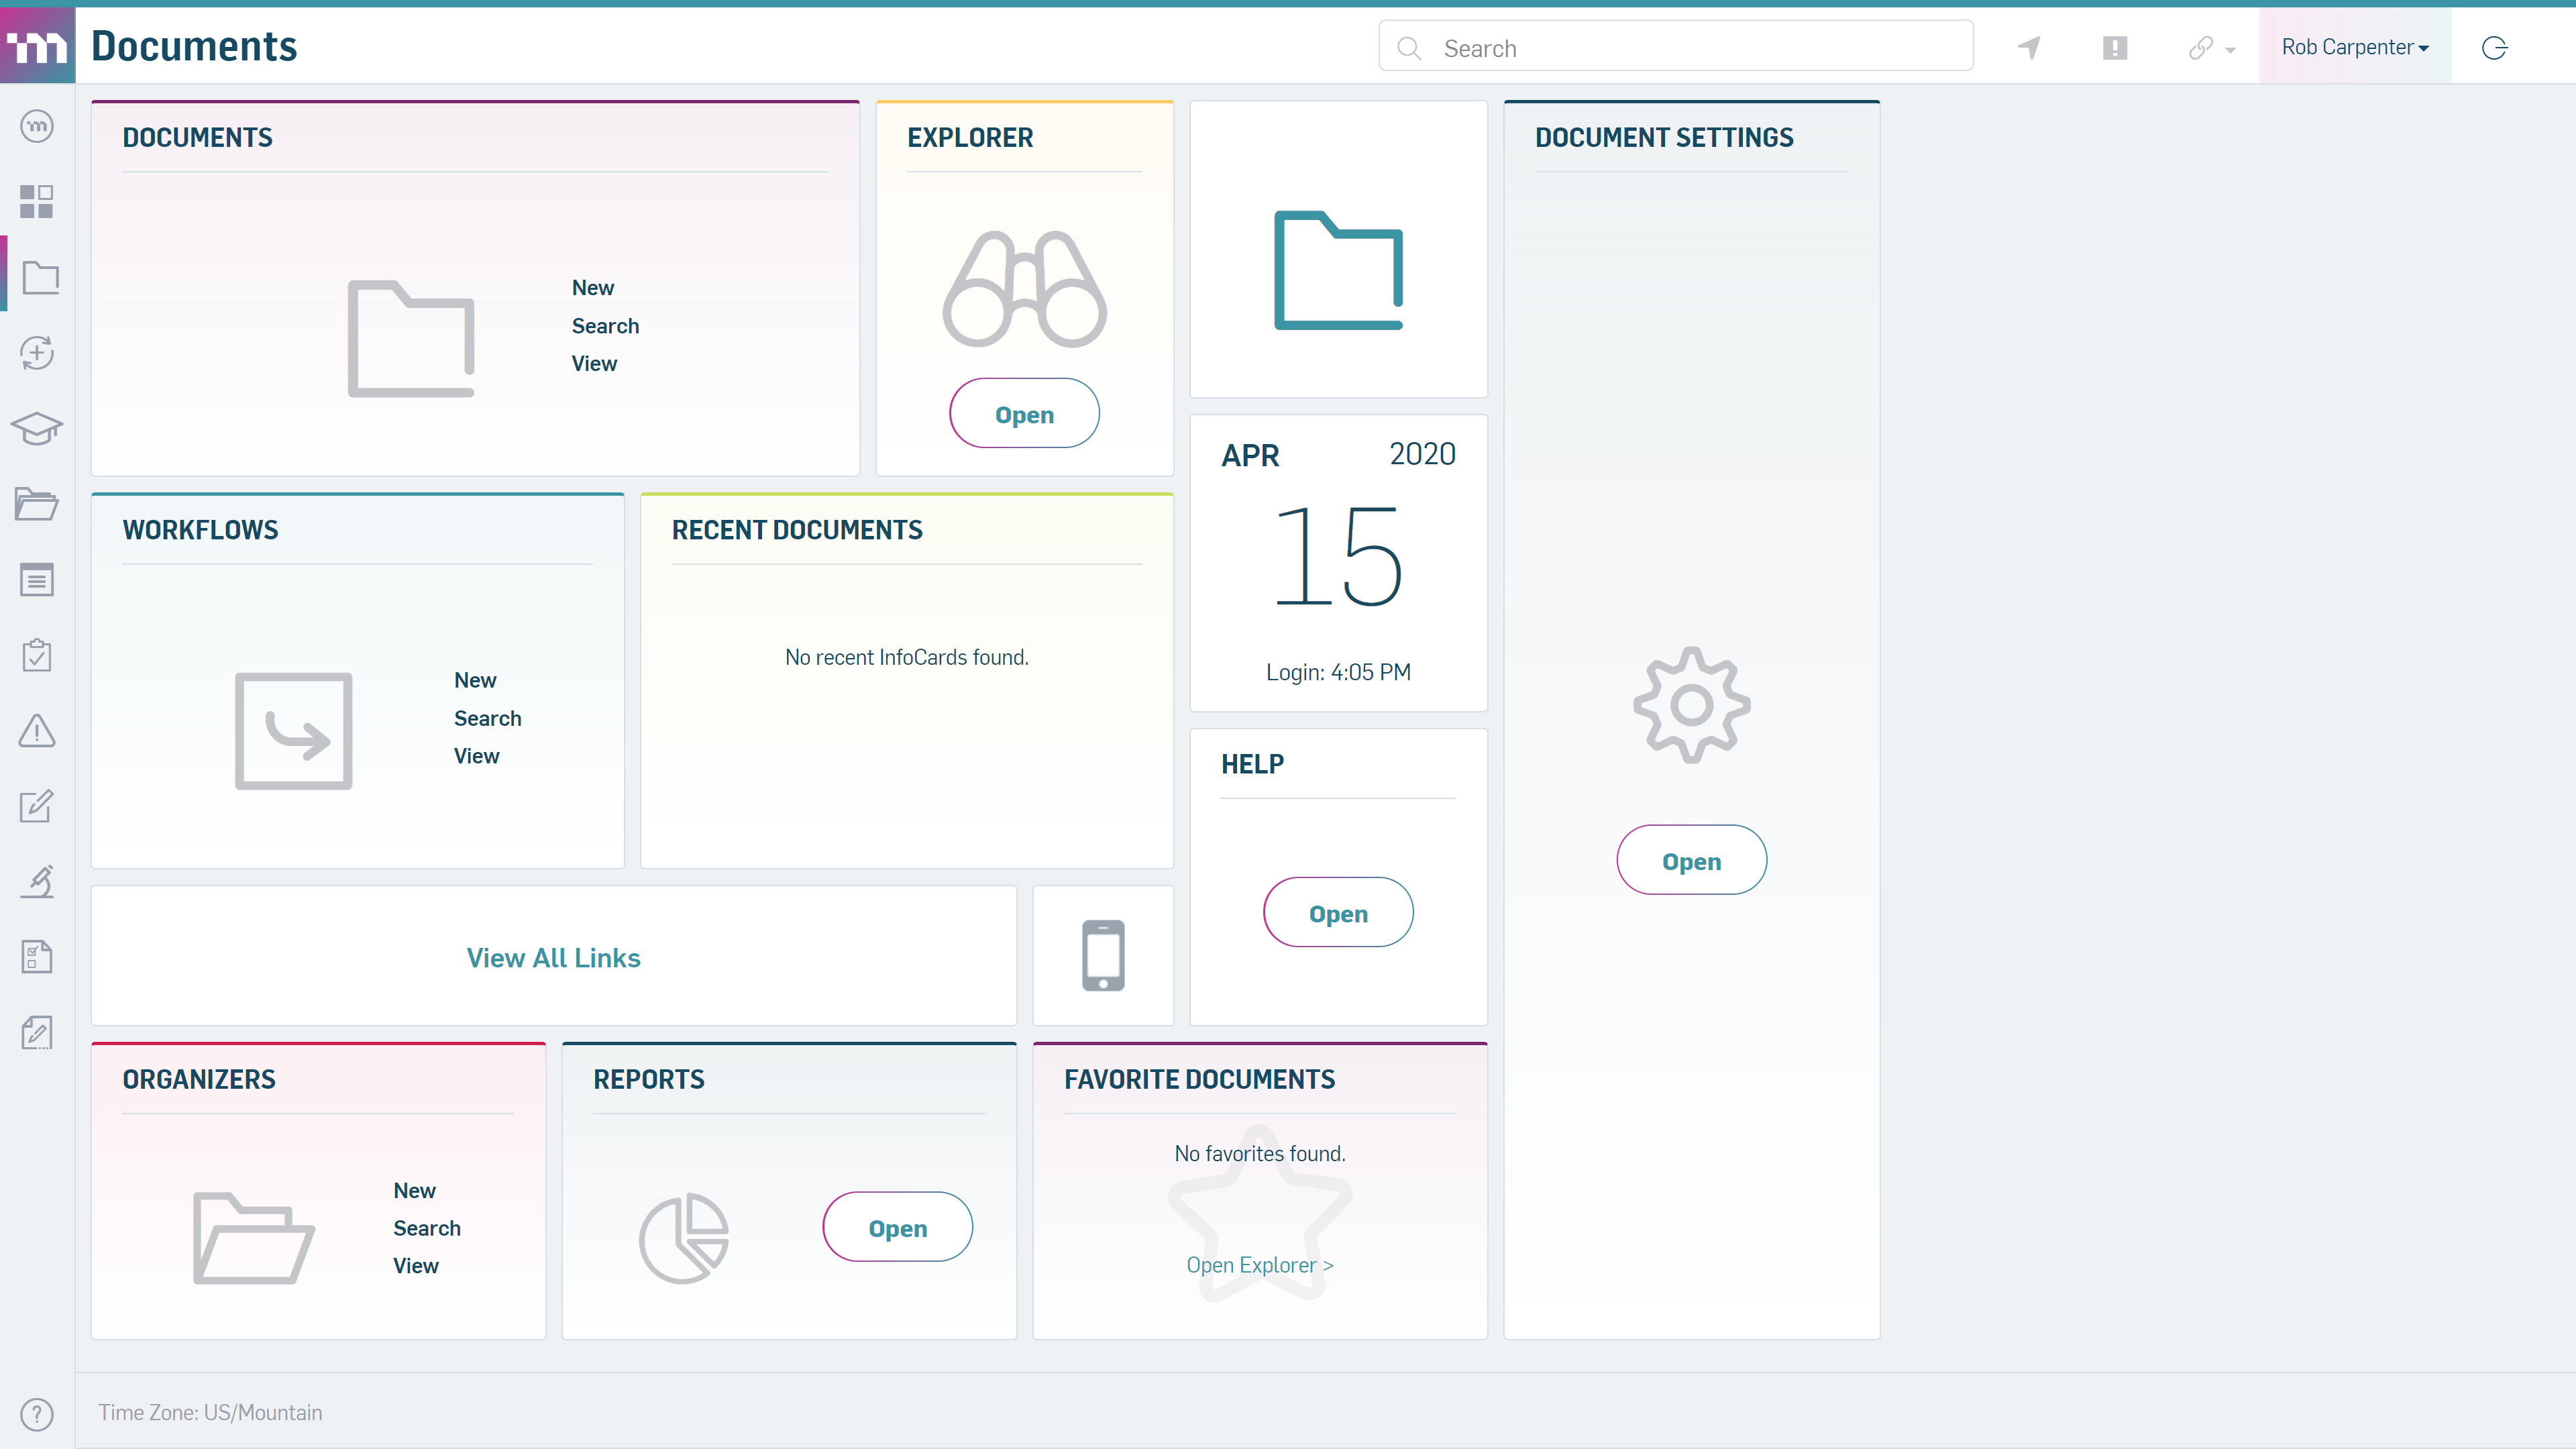
Task: Click the alerts/warning icon in sidebar
Action: click(37, 731)
